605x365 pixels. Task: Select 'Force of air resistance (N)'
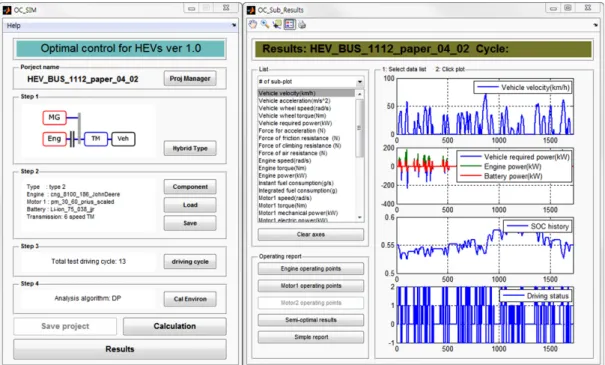[x=306, y=153]
